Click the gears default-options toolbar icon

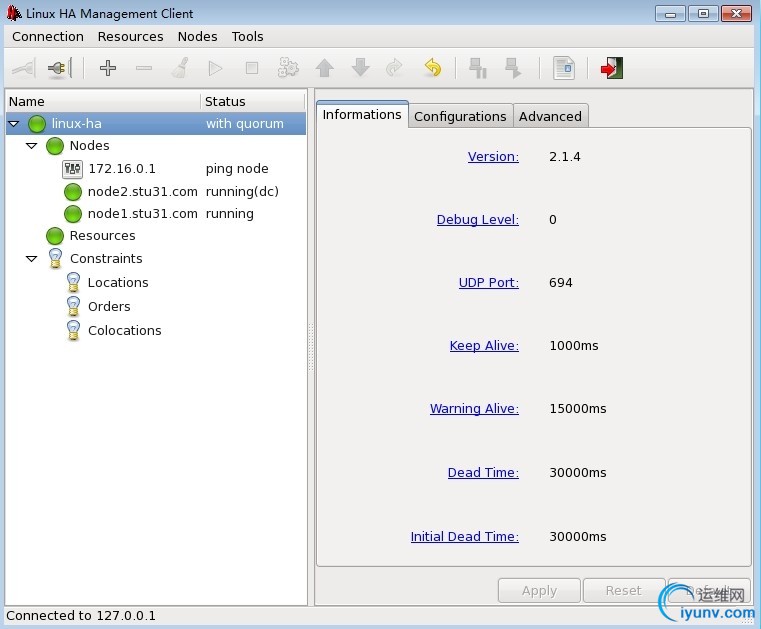pos(288,68)
